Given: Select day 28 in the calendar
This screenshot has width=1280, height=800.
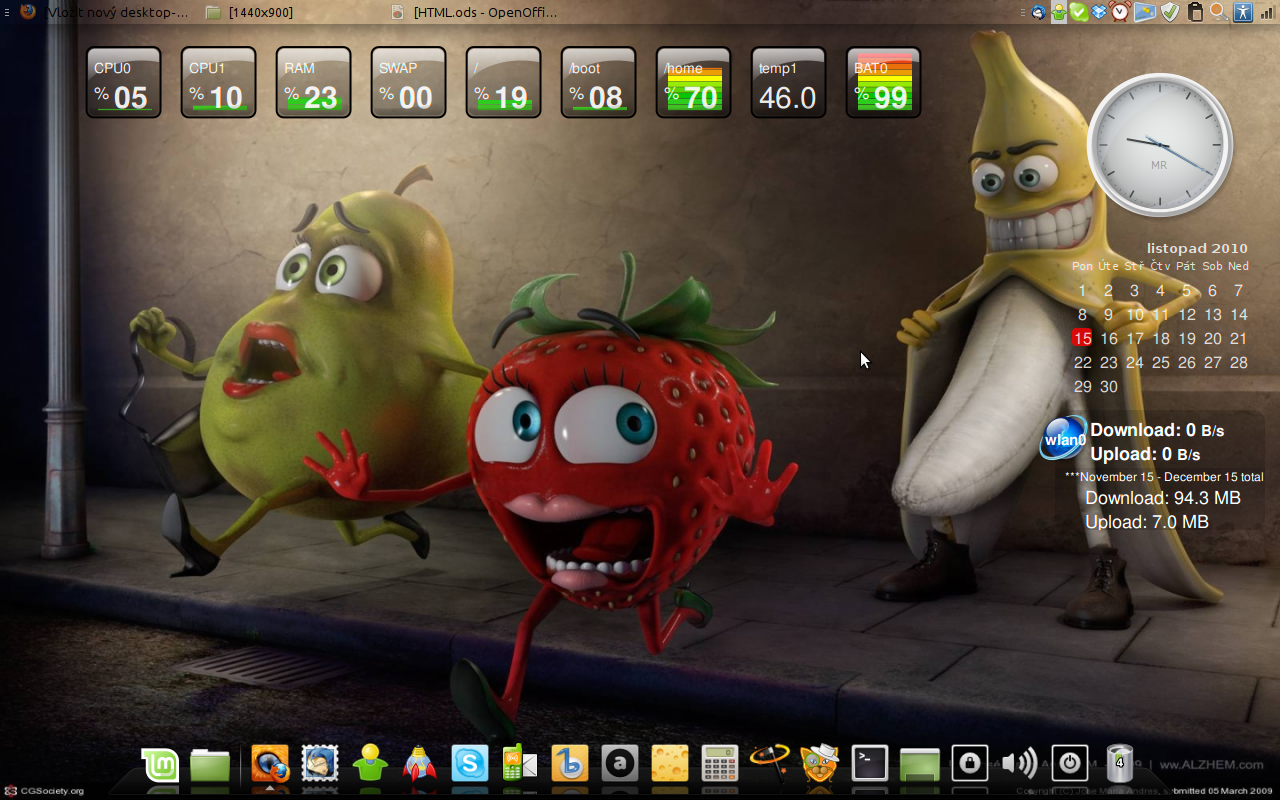Looking at the screenshot, I should [x=1238, y=362].
